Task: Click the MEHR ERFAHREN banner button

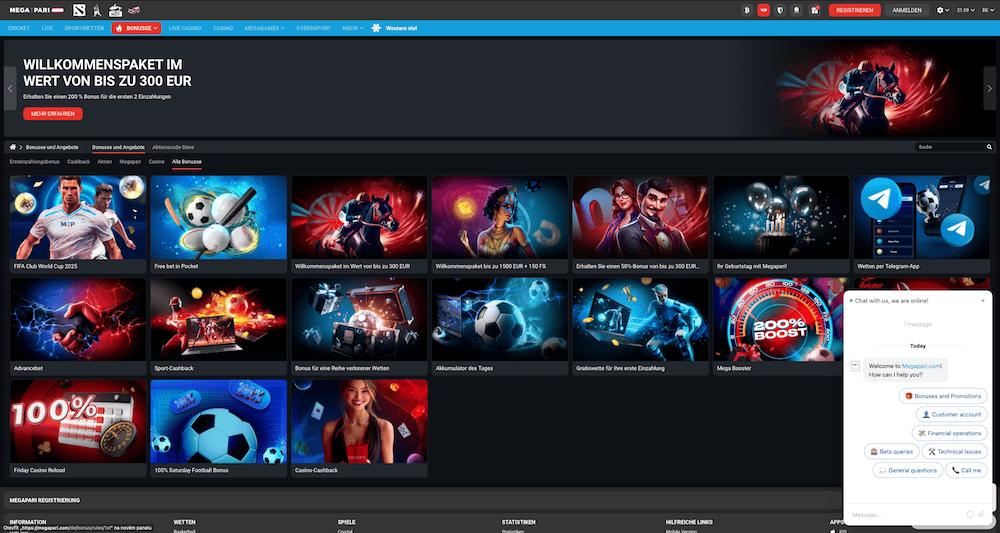Action: point(52,114)
